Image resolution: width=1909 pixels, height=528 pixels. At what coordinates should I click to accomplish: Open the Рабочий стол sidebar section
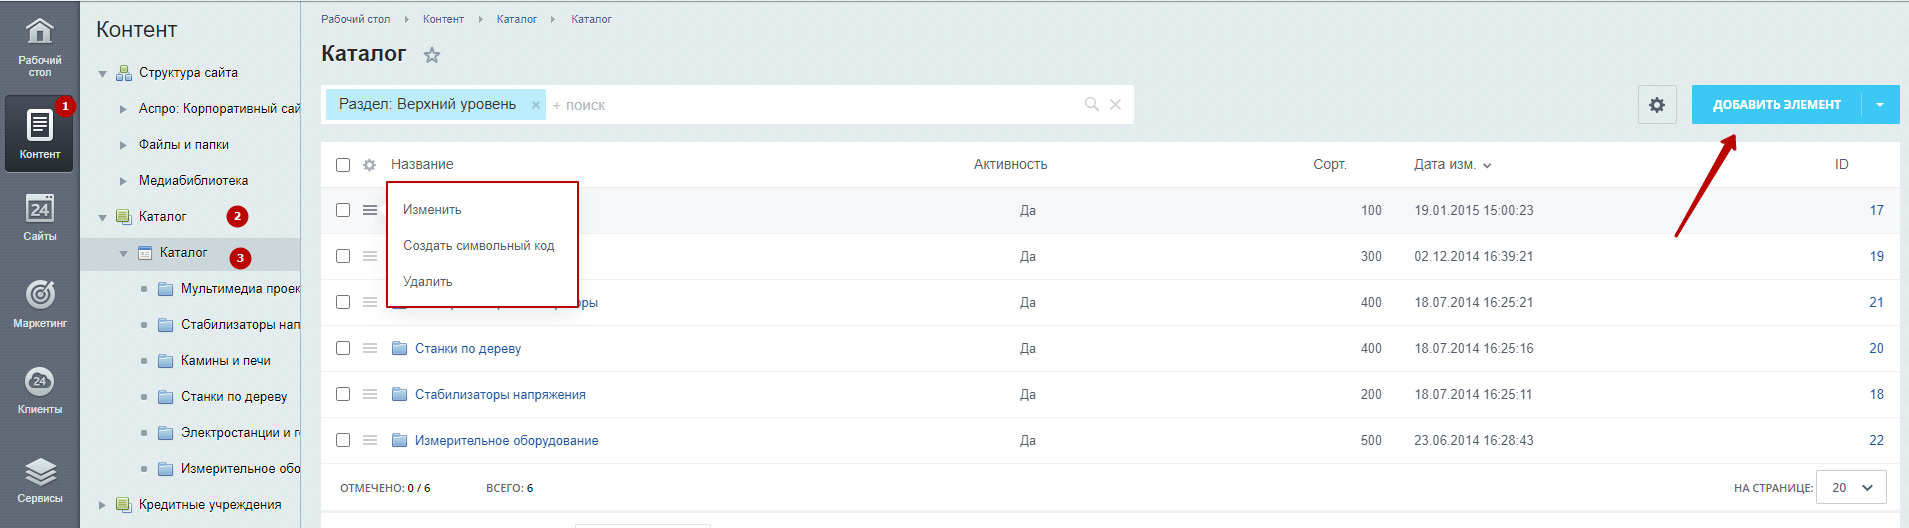(x=39, y=47)
